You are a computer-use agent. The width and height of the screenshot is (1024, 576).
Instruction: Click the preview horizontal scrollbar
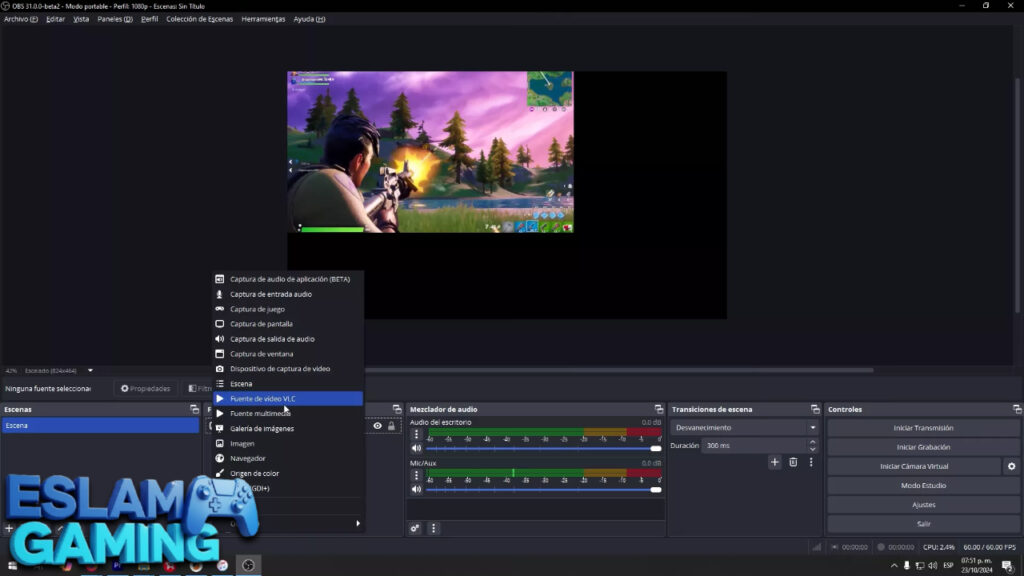(x=618, y=370)
